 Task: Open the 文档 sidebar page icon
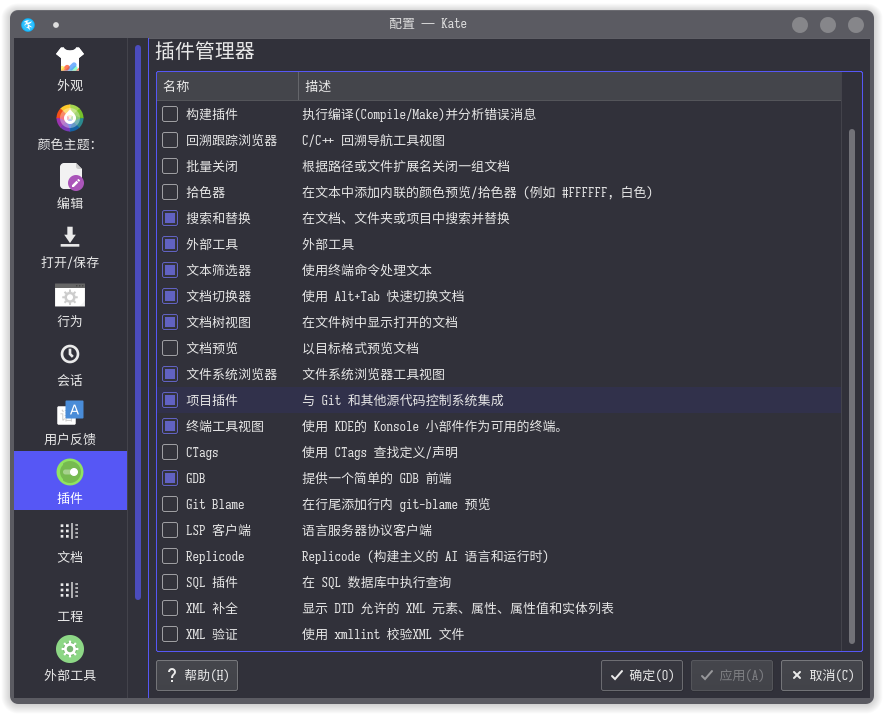tap(70, 531)
